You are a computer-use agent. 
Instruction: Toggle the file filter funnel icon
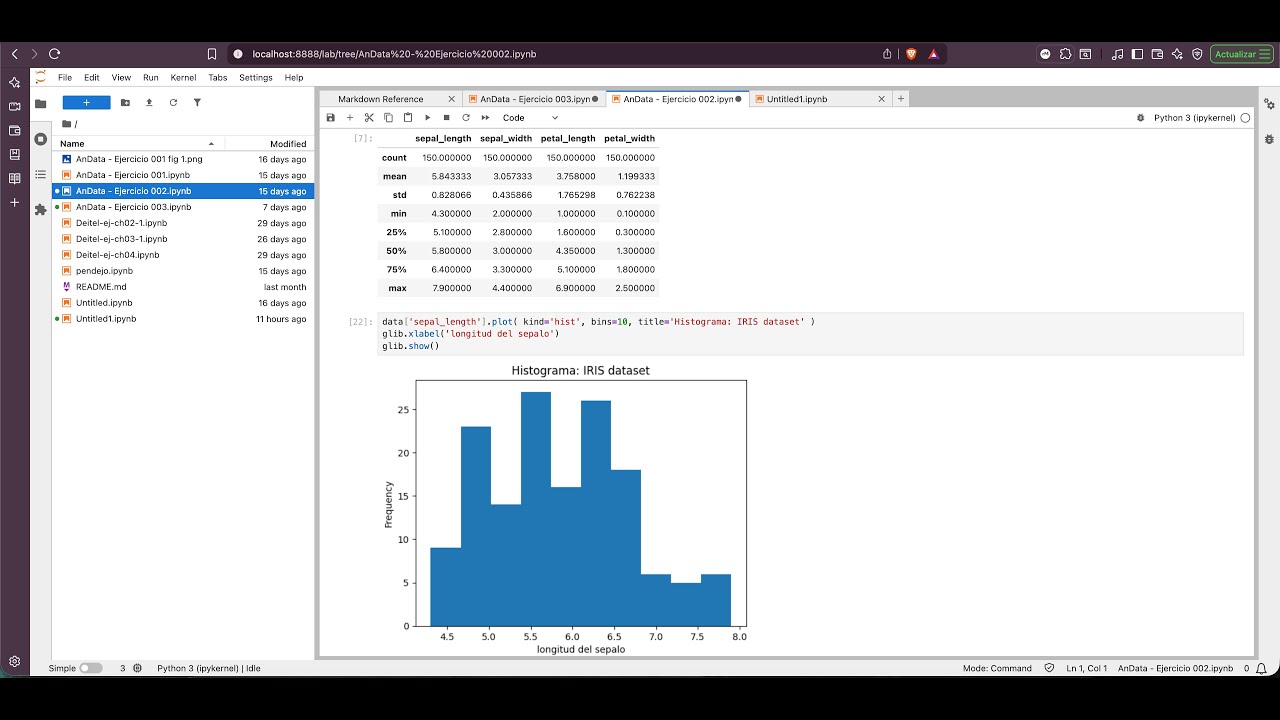click(x=197, y=102)
